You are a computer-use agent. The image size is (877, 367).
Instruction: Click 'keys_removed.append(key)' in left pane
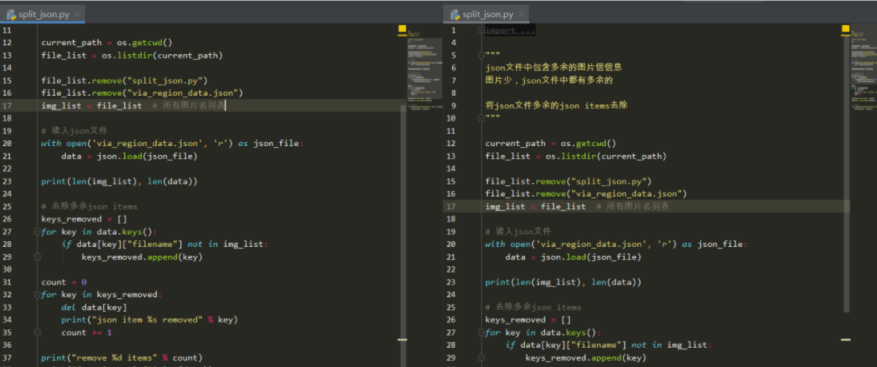pos(142,257)
